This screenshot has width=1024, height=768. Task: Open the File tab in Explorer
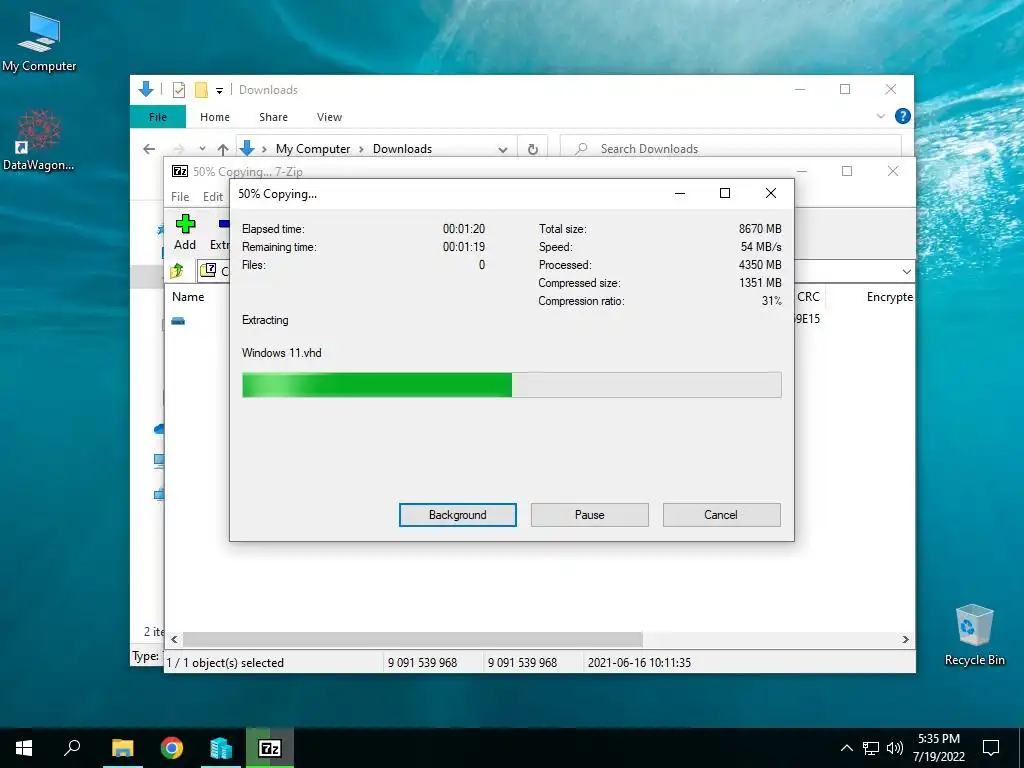pos(158,117)
